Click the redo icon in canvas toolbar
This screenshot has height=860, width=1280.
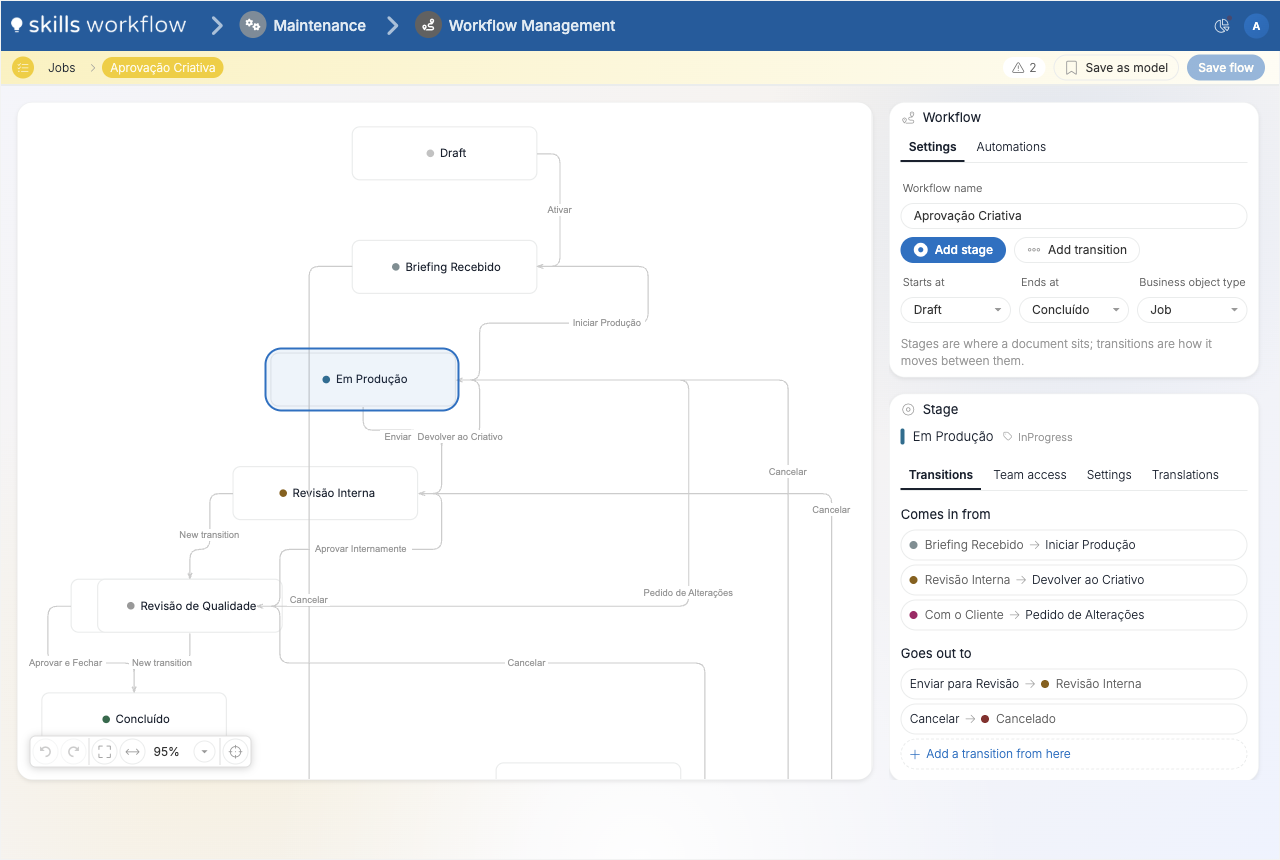click(73, 752)
